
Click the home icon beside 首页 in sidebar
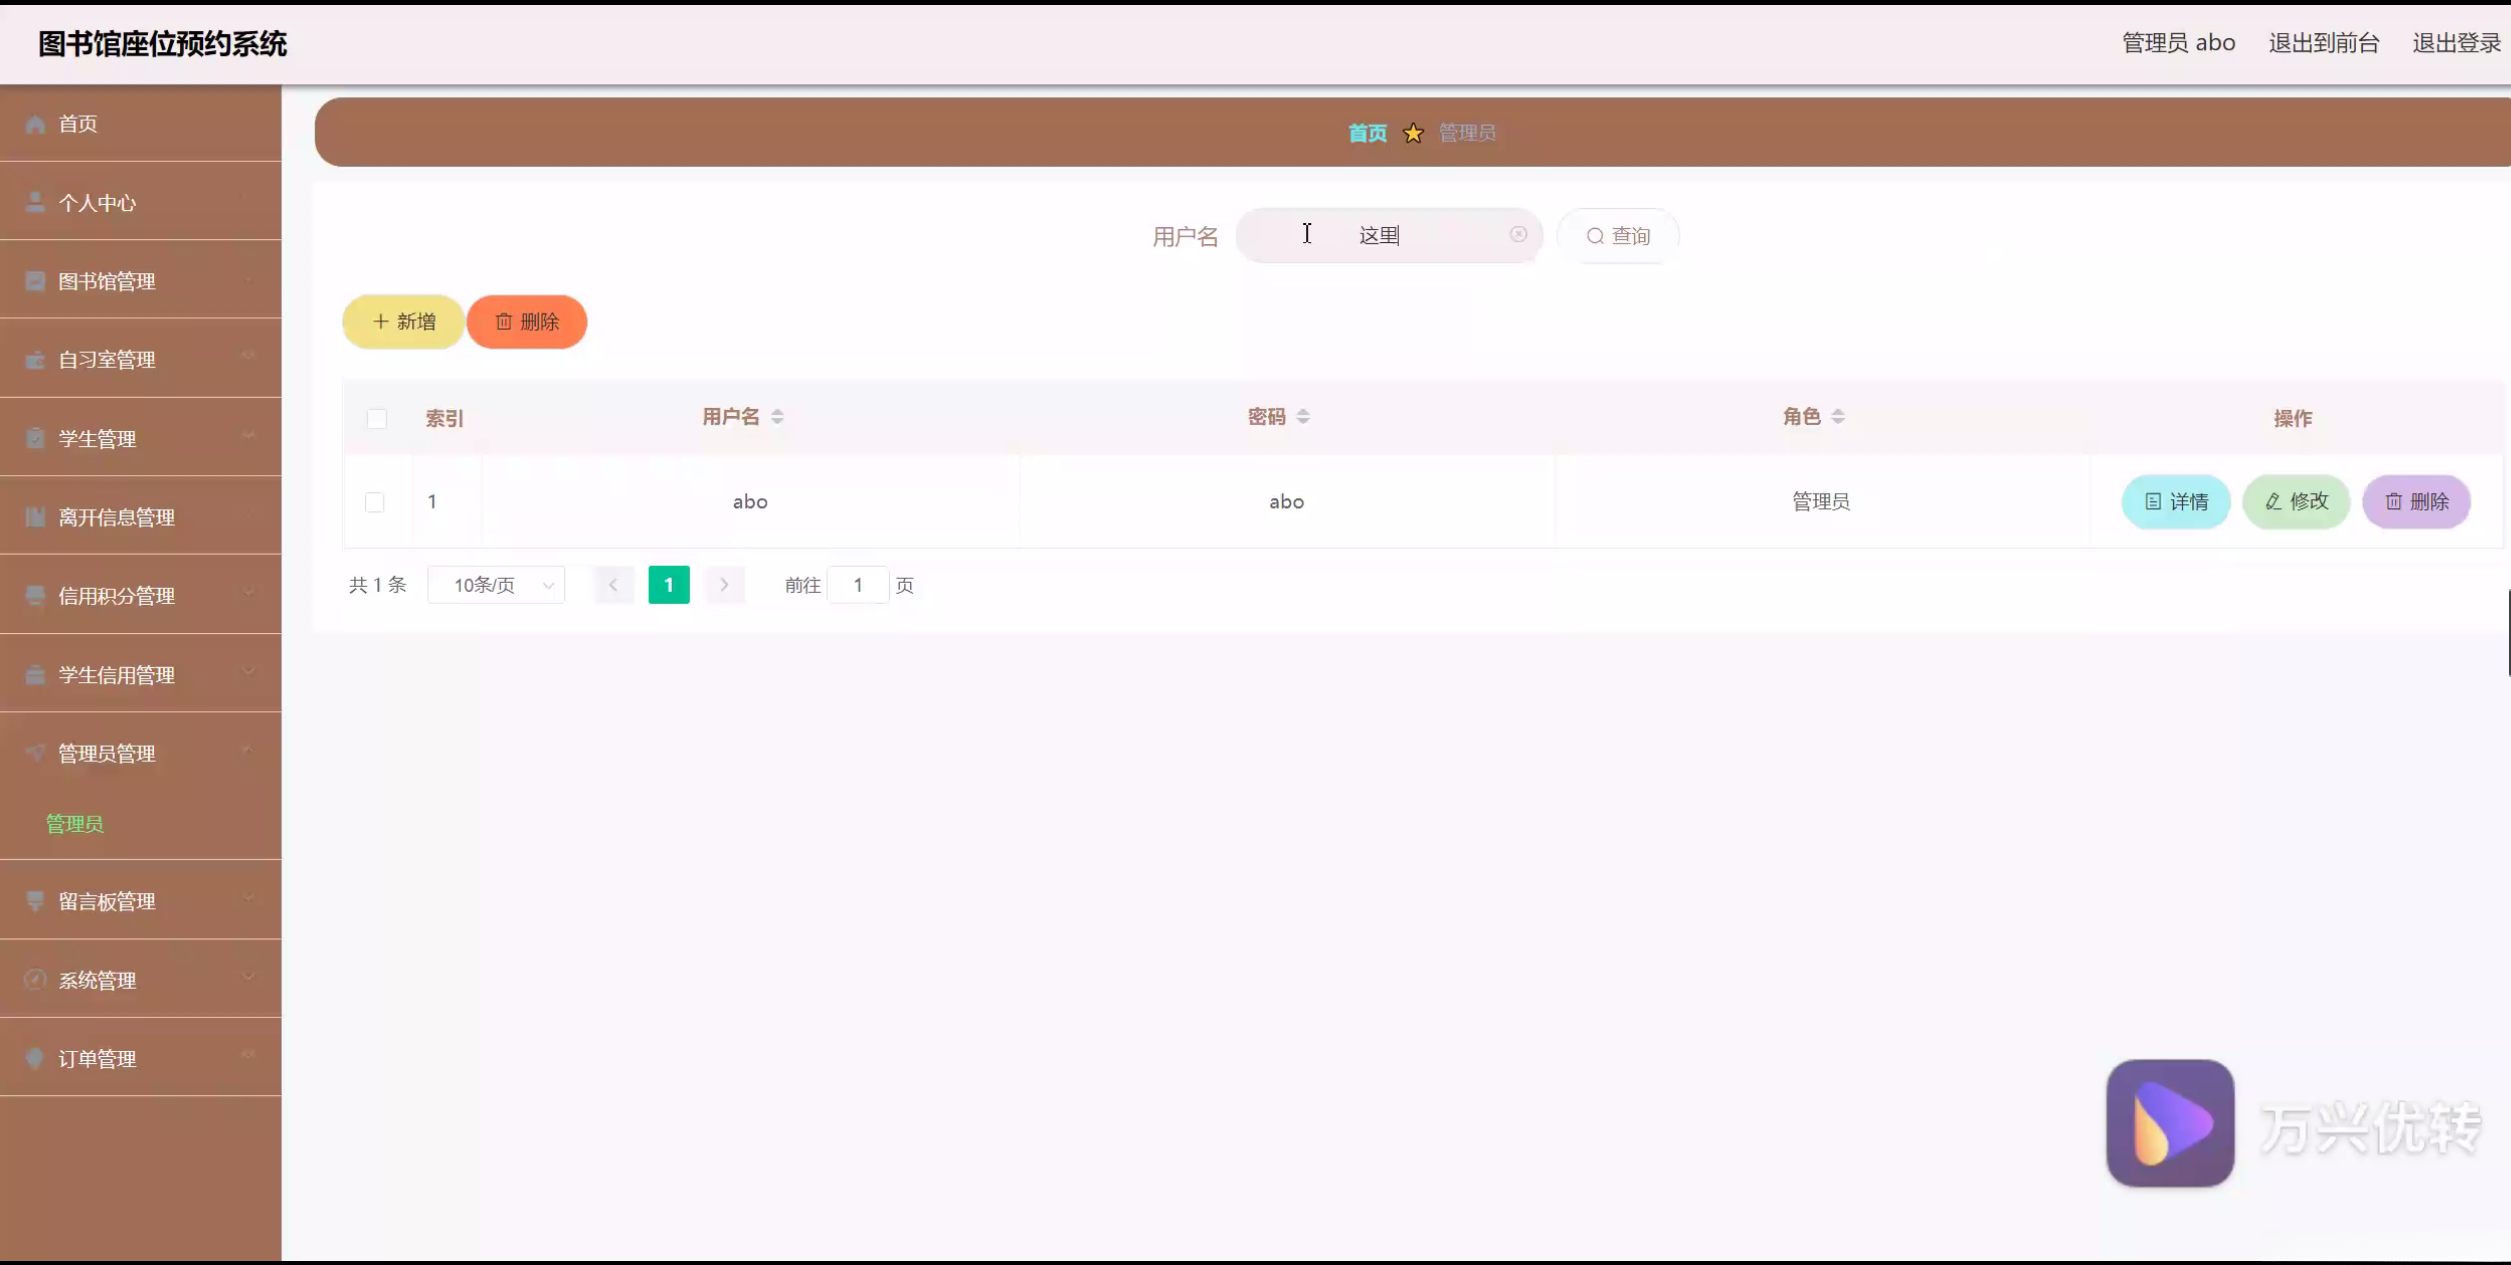[35, 124]
